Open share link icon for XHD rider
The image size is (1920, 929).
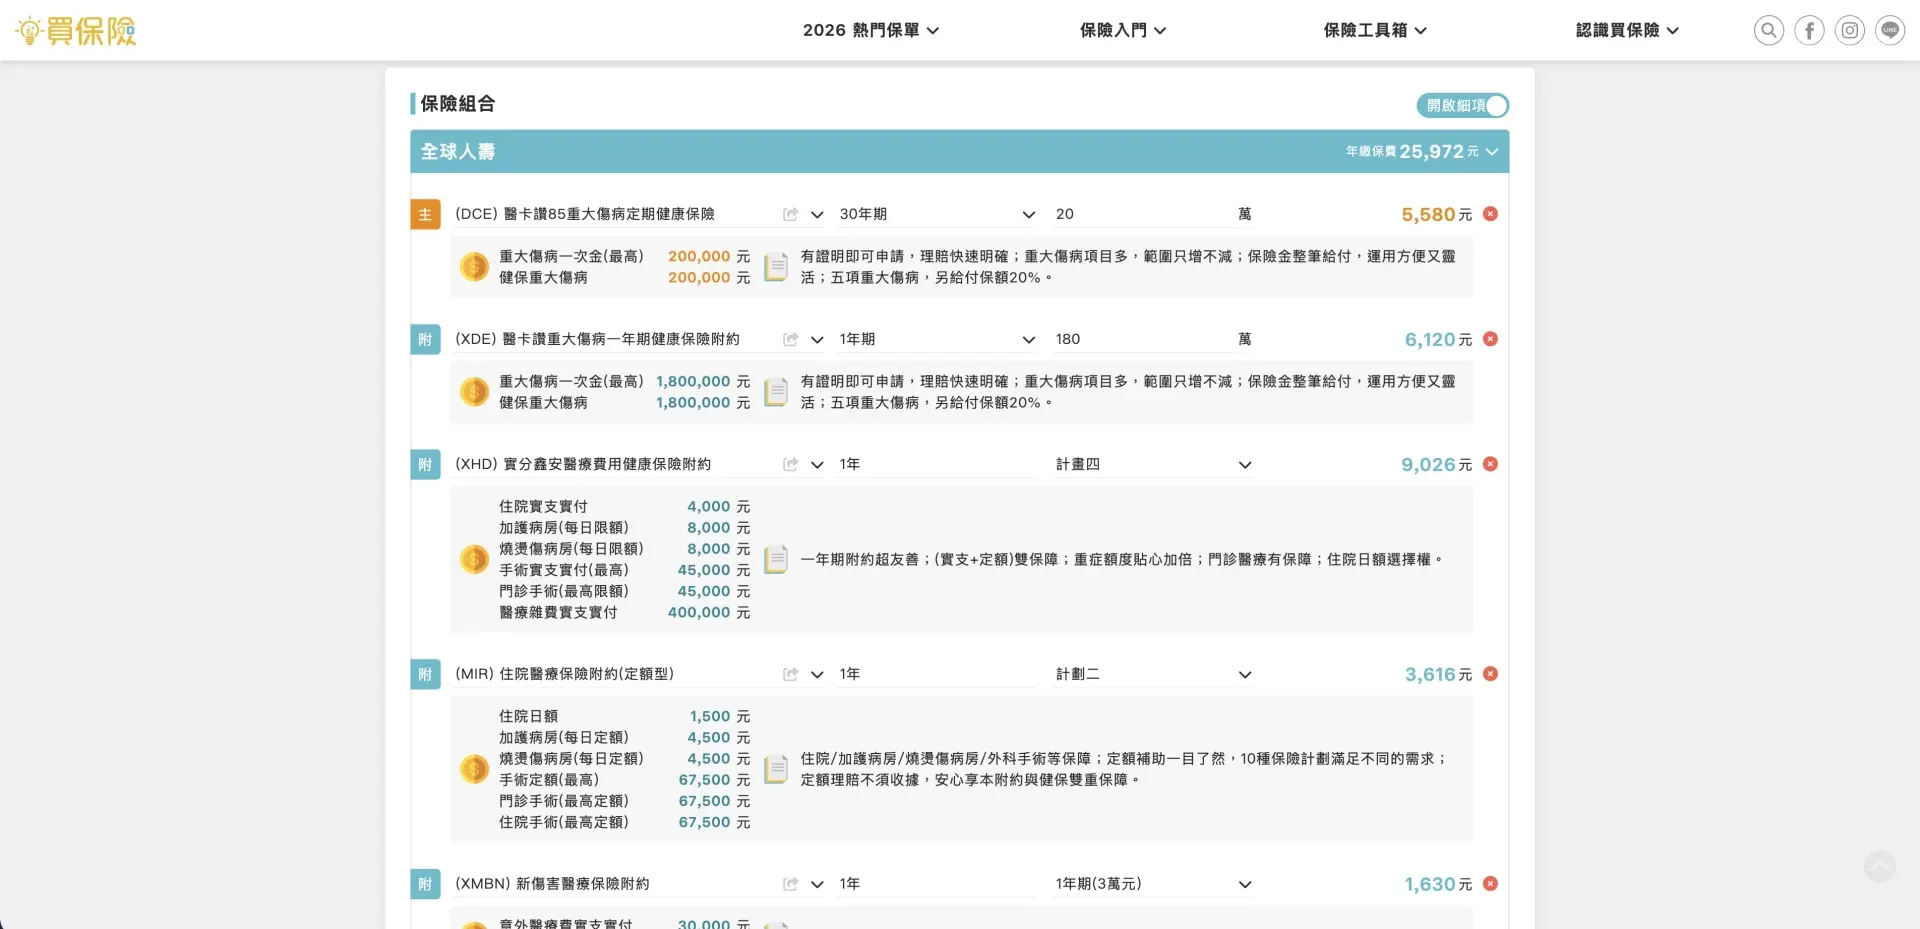[790, 464]
